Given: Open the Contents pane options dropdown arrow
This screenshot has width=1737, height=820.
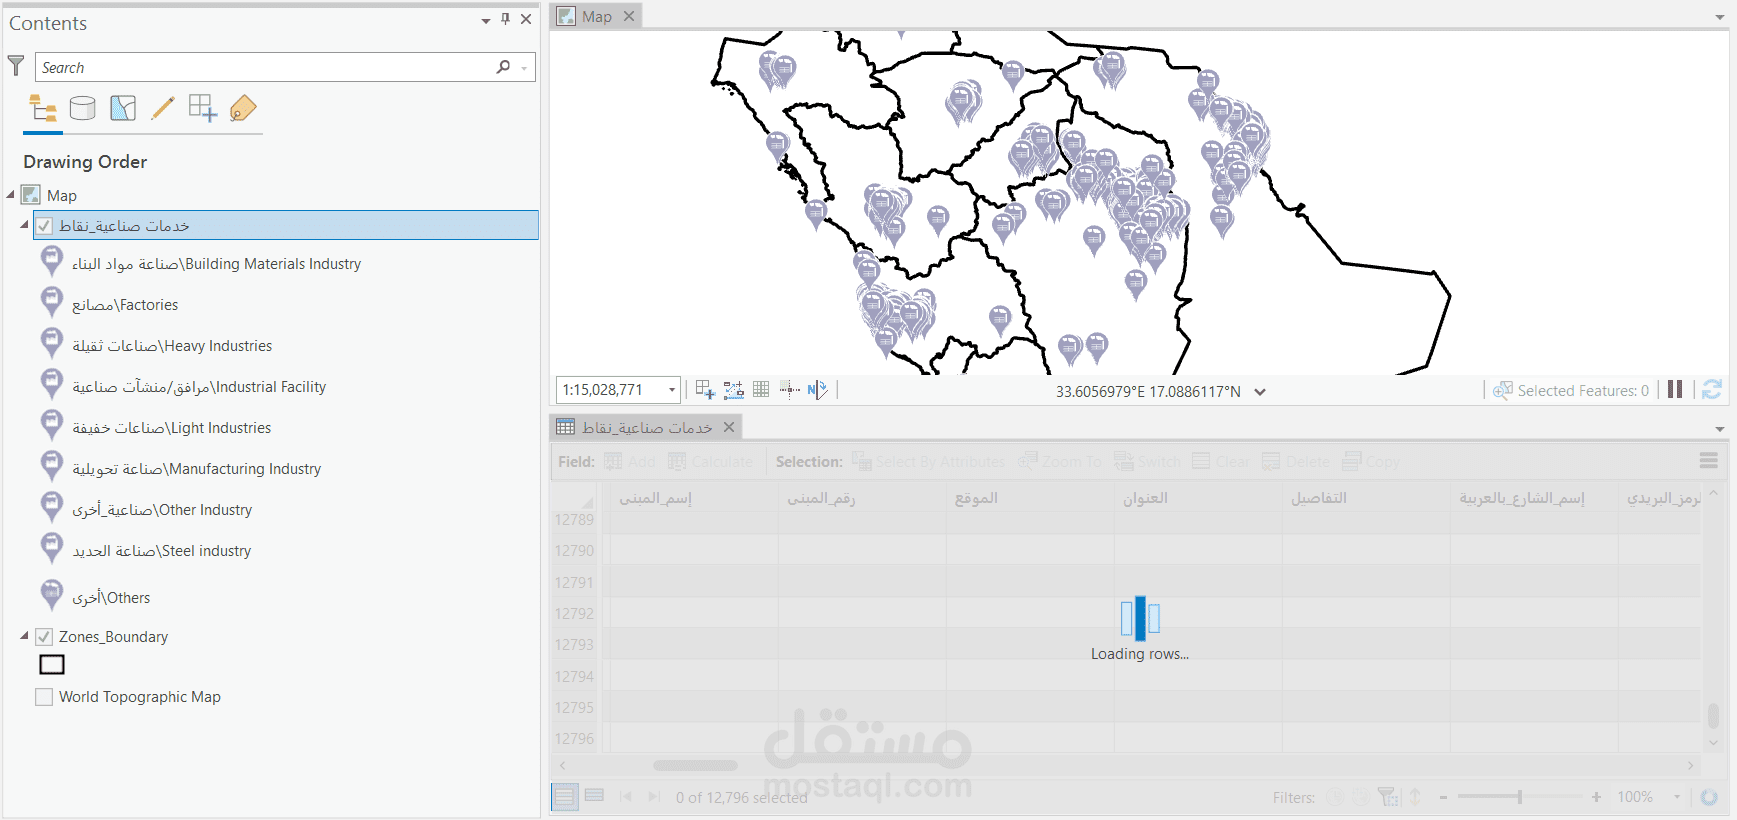Looking at the screenshot, I should (486, 20).
